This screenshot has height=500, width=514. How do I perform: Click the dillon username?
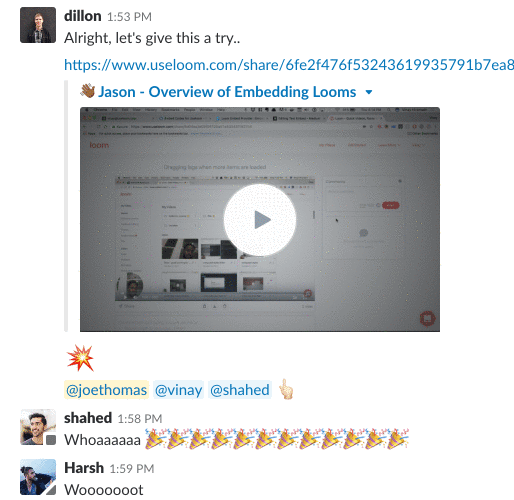tap(83, 16)
